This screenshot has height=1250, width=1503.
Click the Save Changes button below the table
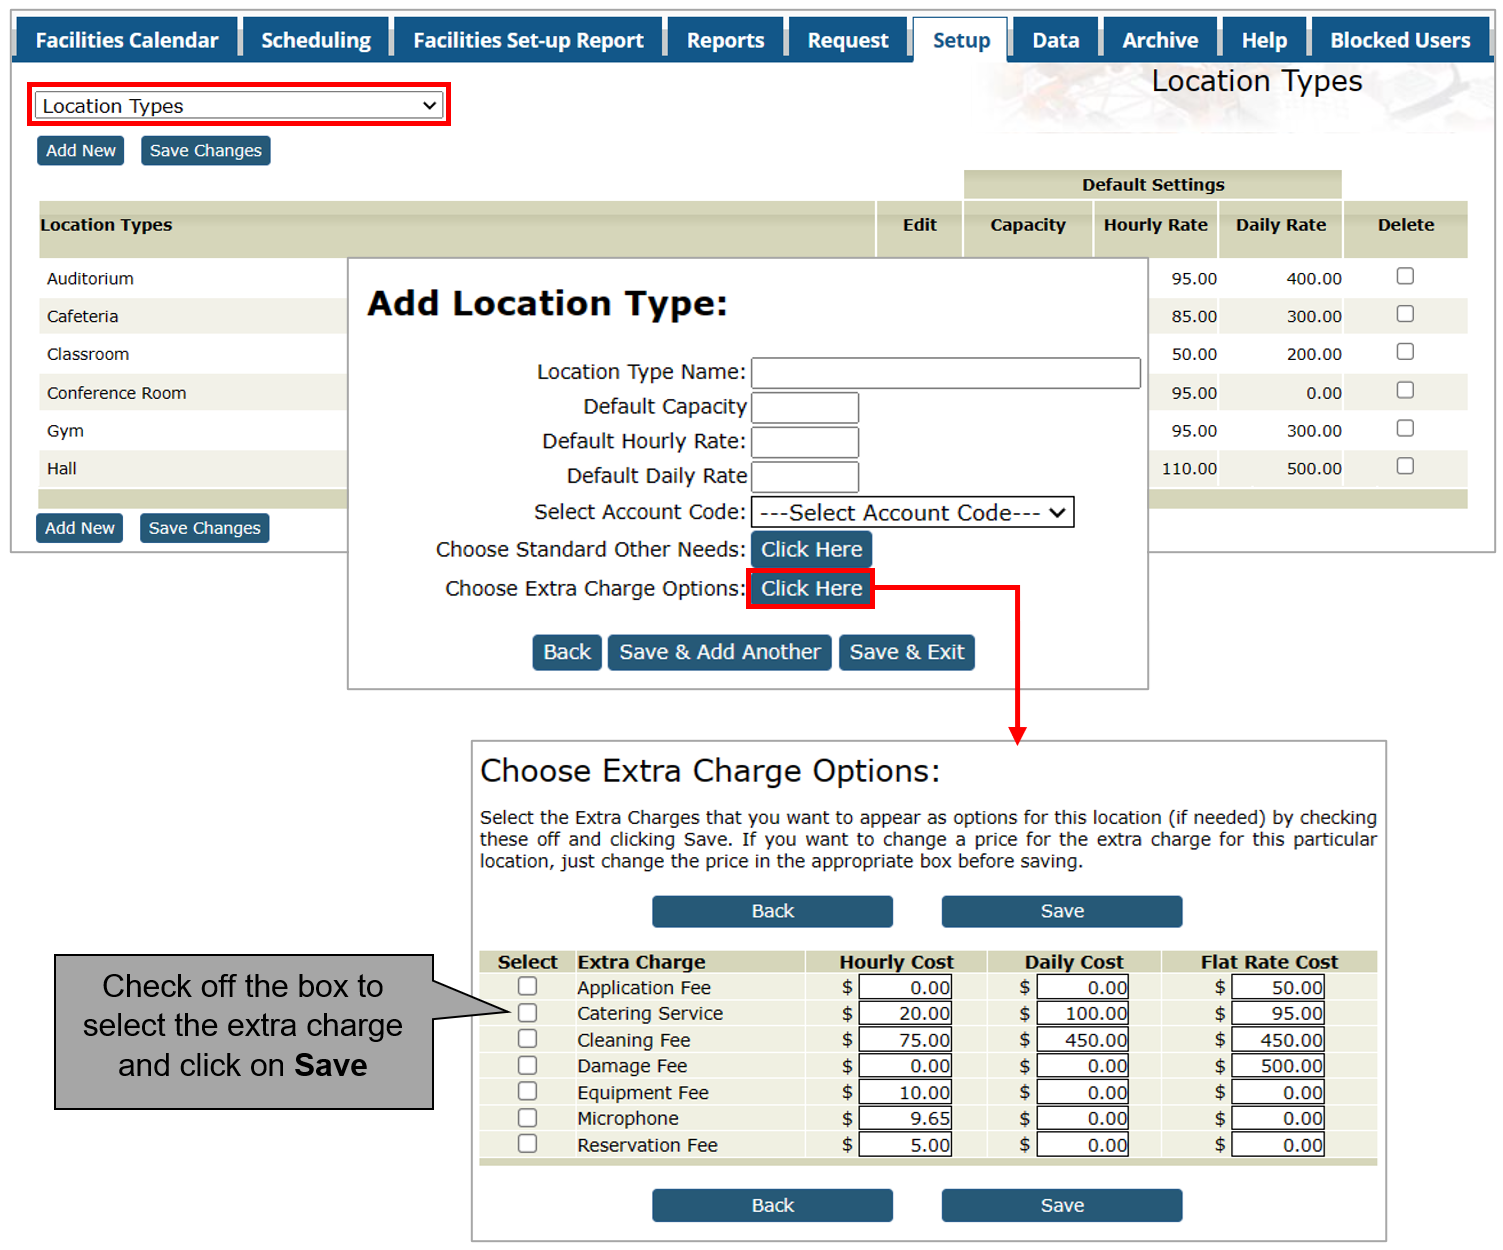point(205,528)
